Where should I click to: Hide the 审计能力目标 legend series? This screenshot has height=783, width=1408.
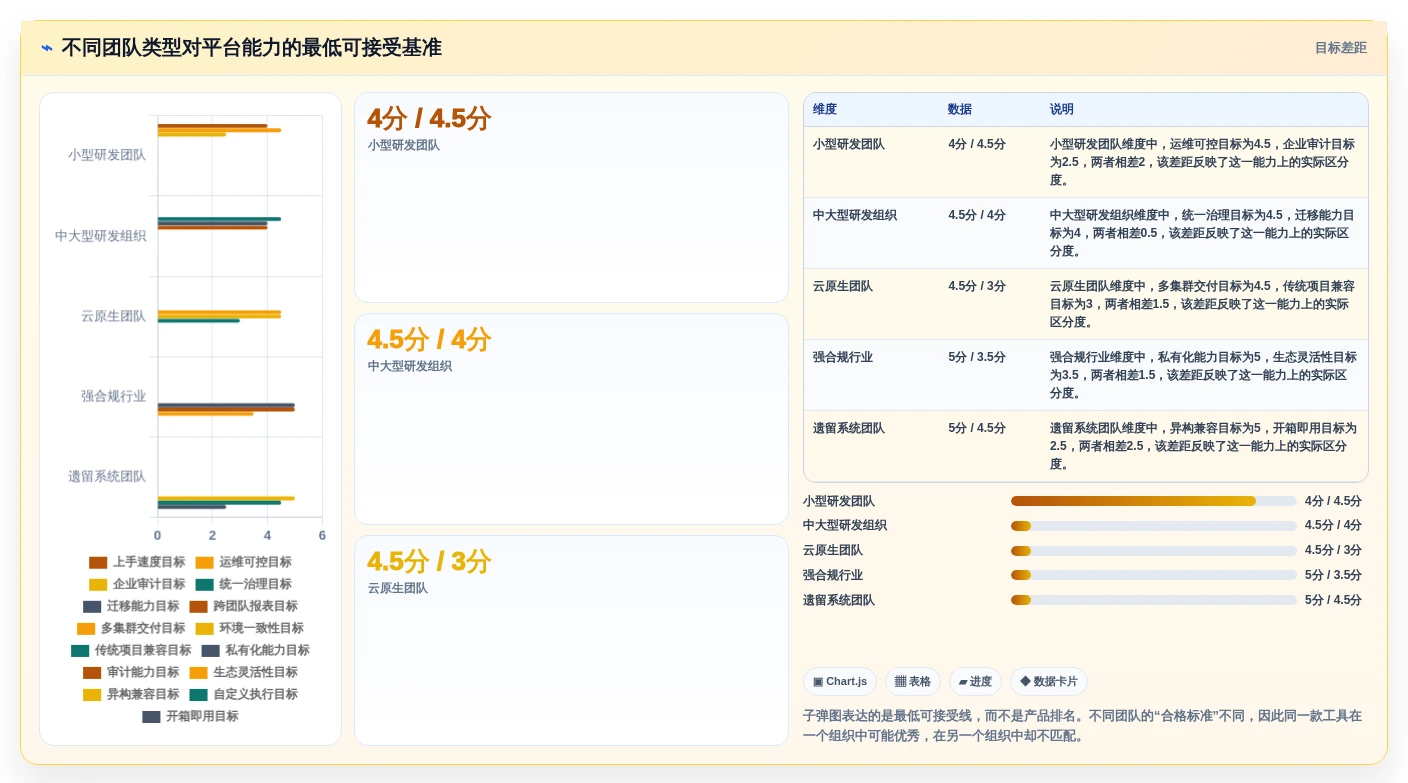[131, 672]
